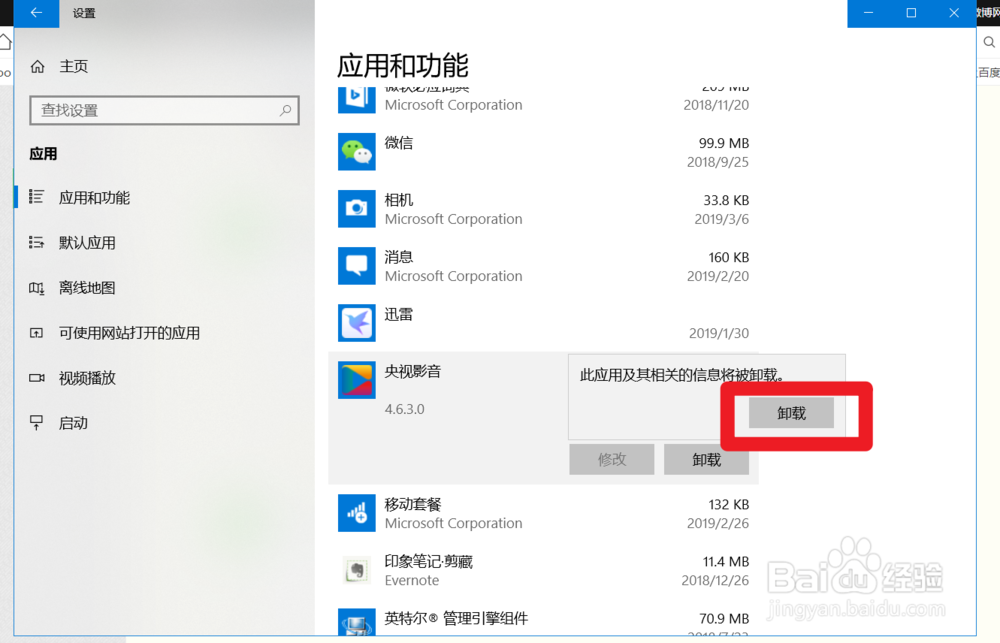Click the 迅雷 app name
Image resolution: width=1000 pixels, height=643 pixels.
click(x=399, y=314)
